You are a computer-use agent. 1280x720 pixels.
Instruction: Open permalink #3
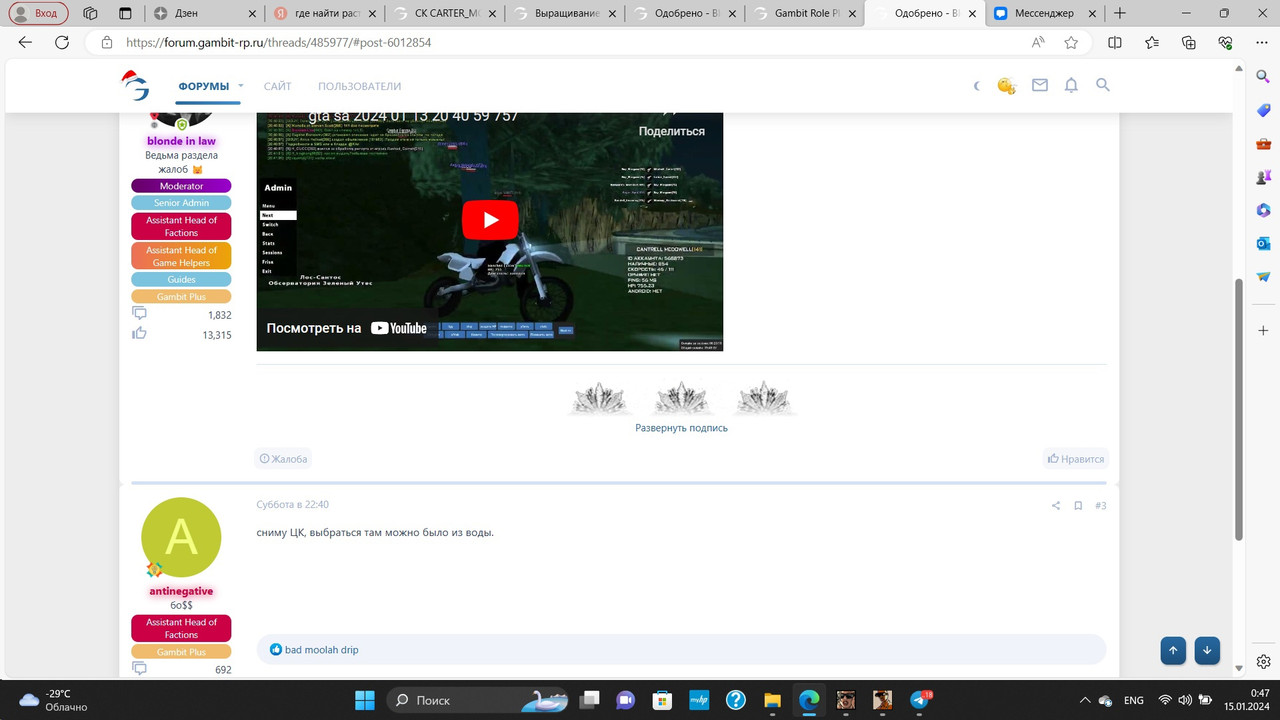click(x=1100, y=506)
